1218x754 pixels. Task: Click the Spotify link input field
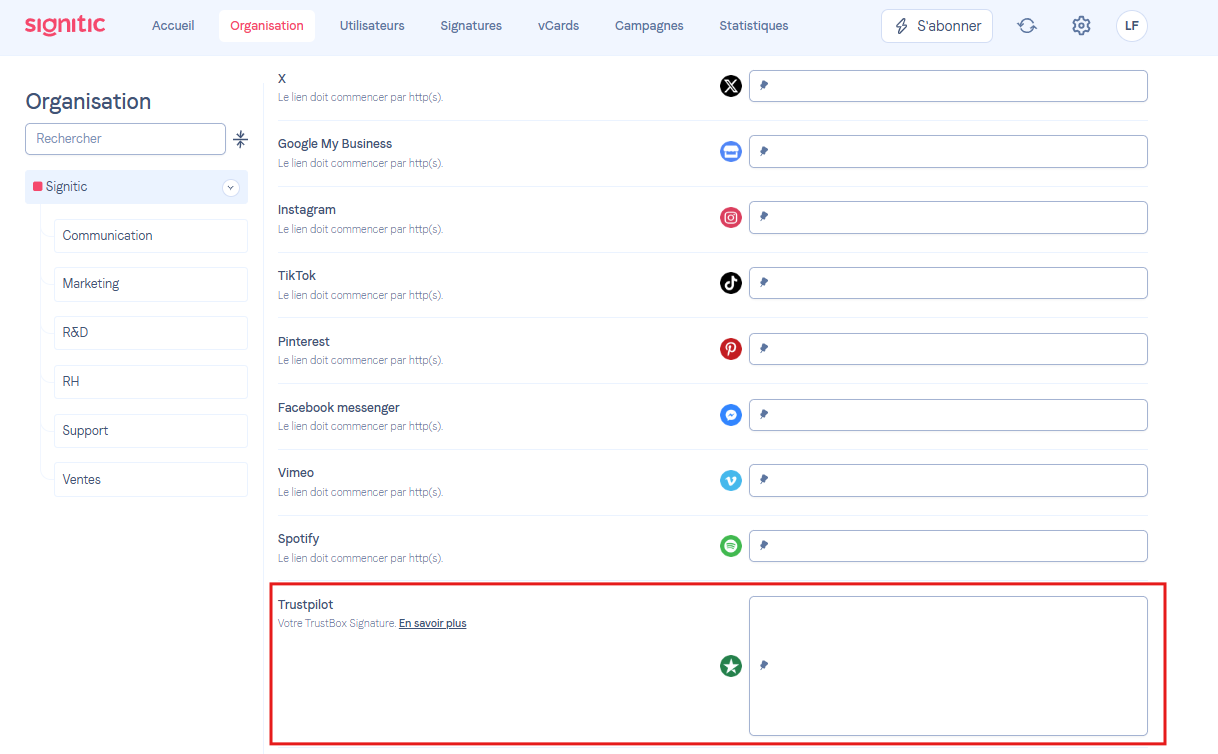point(948,546)
